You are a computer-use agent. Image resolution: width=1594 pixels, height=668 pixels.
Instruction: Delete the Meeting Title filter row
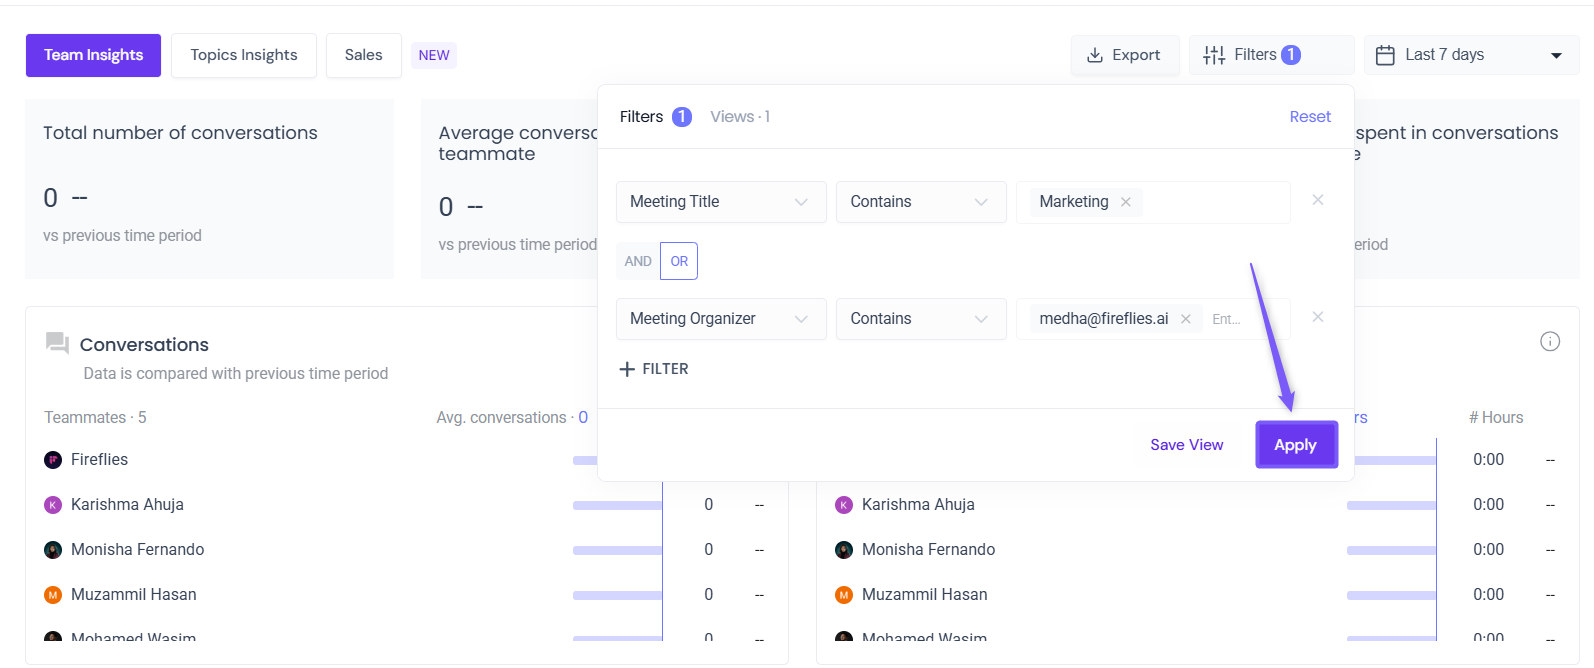point(1318,200)
